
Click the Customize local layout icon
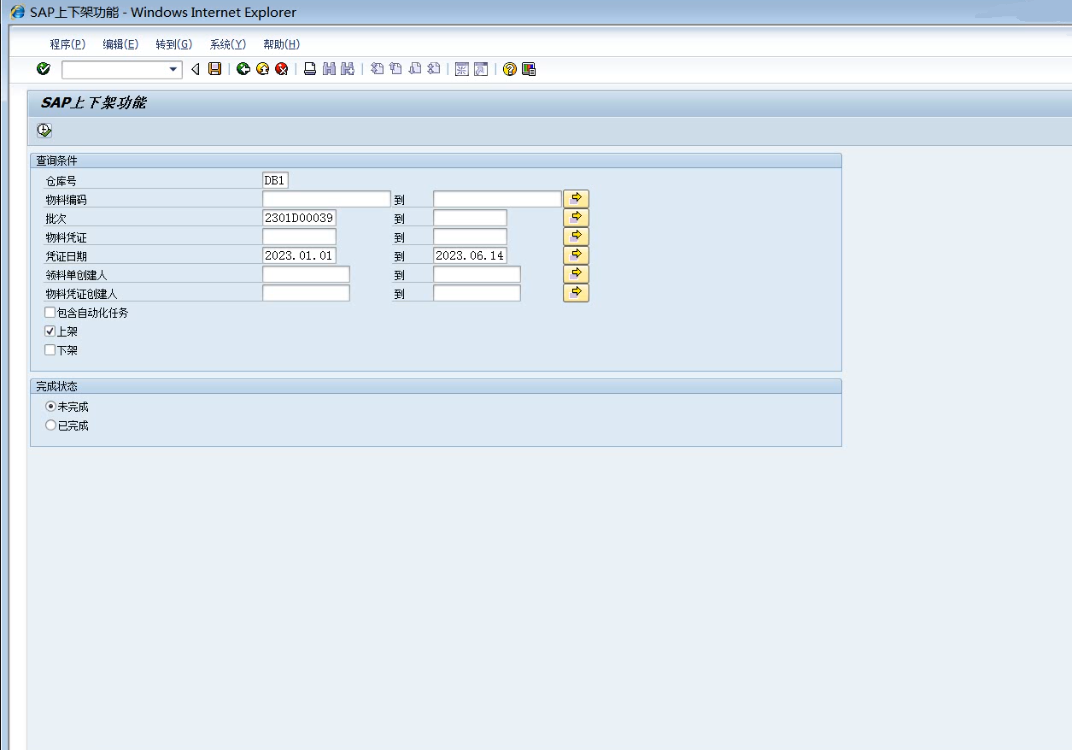[x=529, y=69]
